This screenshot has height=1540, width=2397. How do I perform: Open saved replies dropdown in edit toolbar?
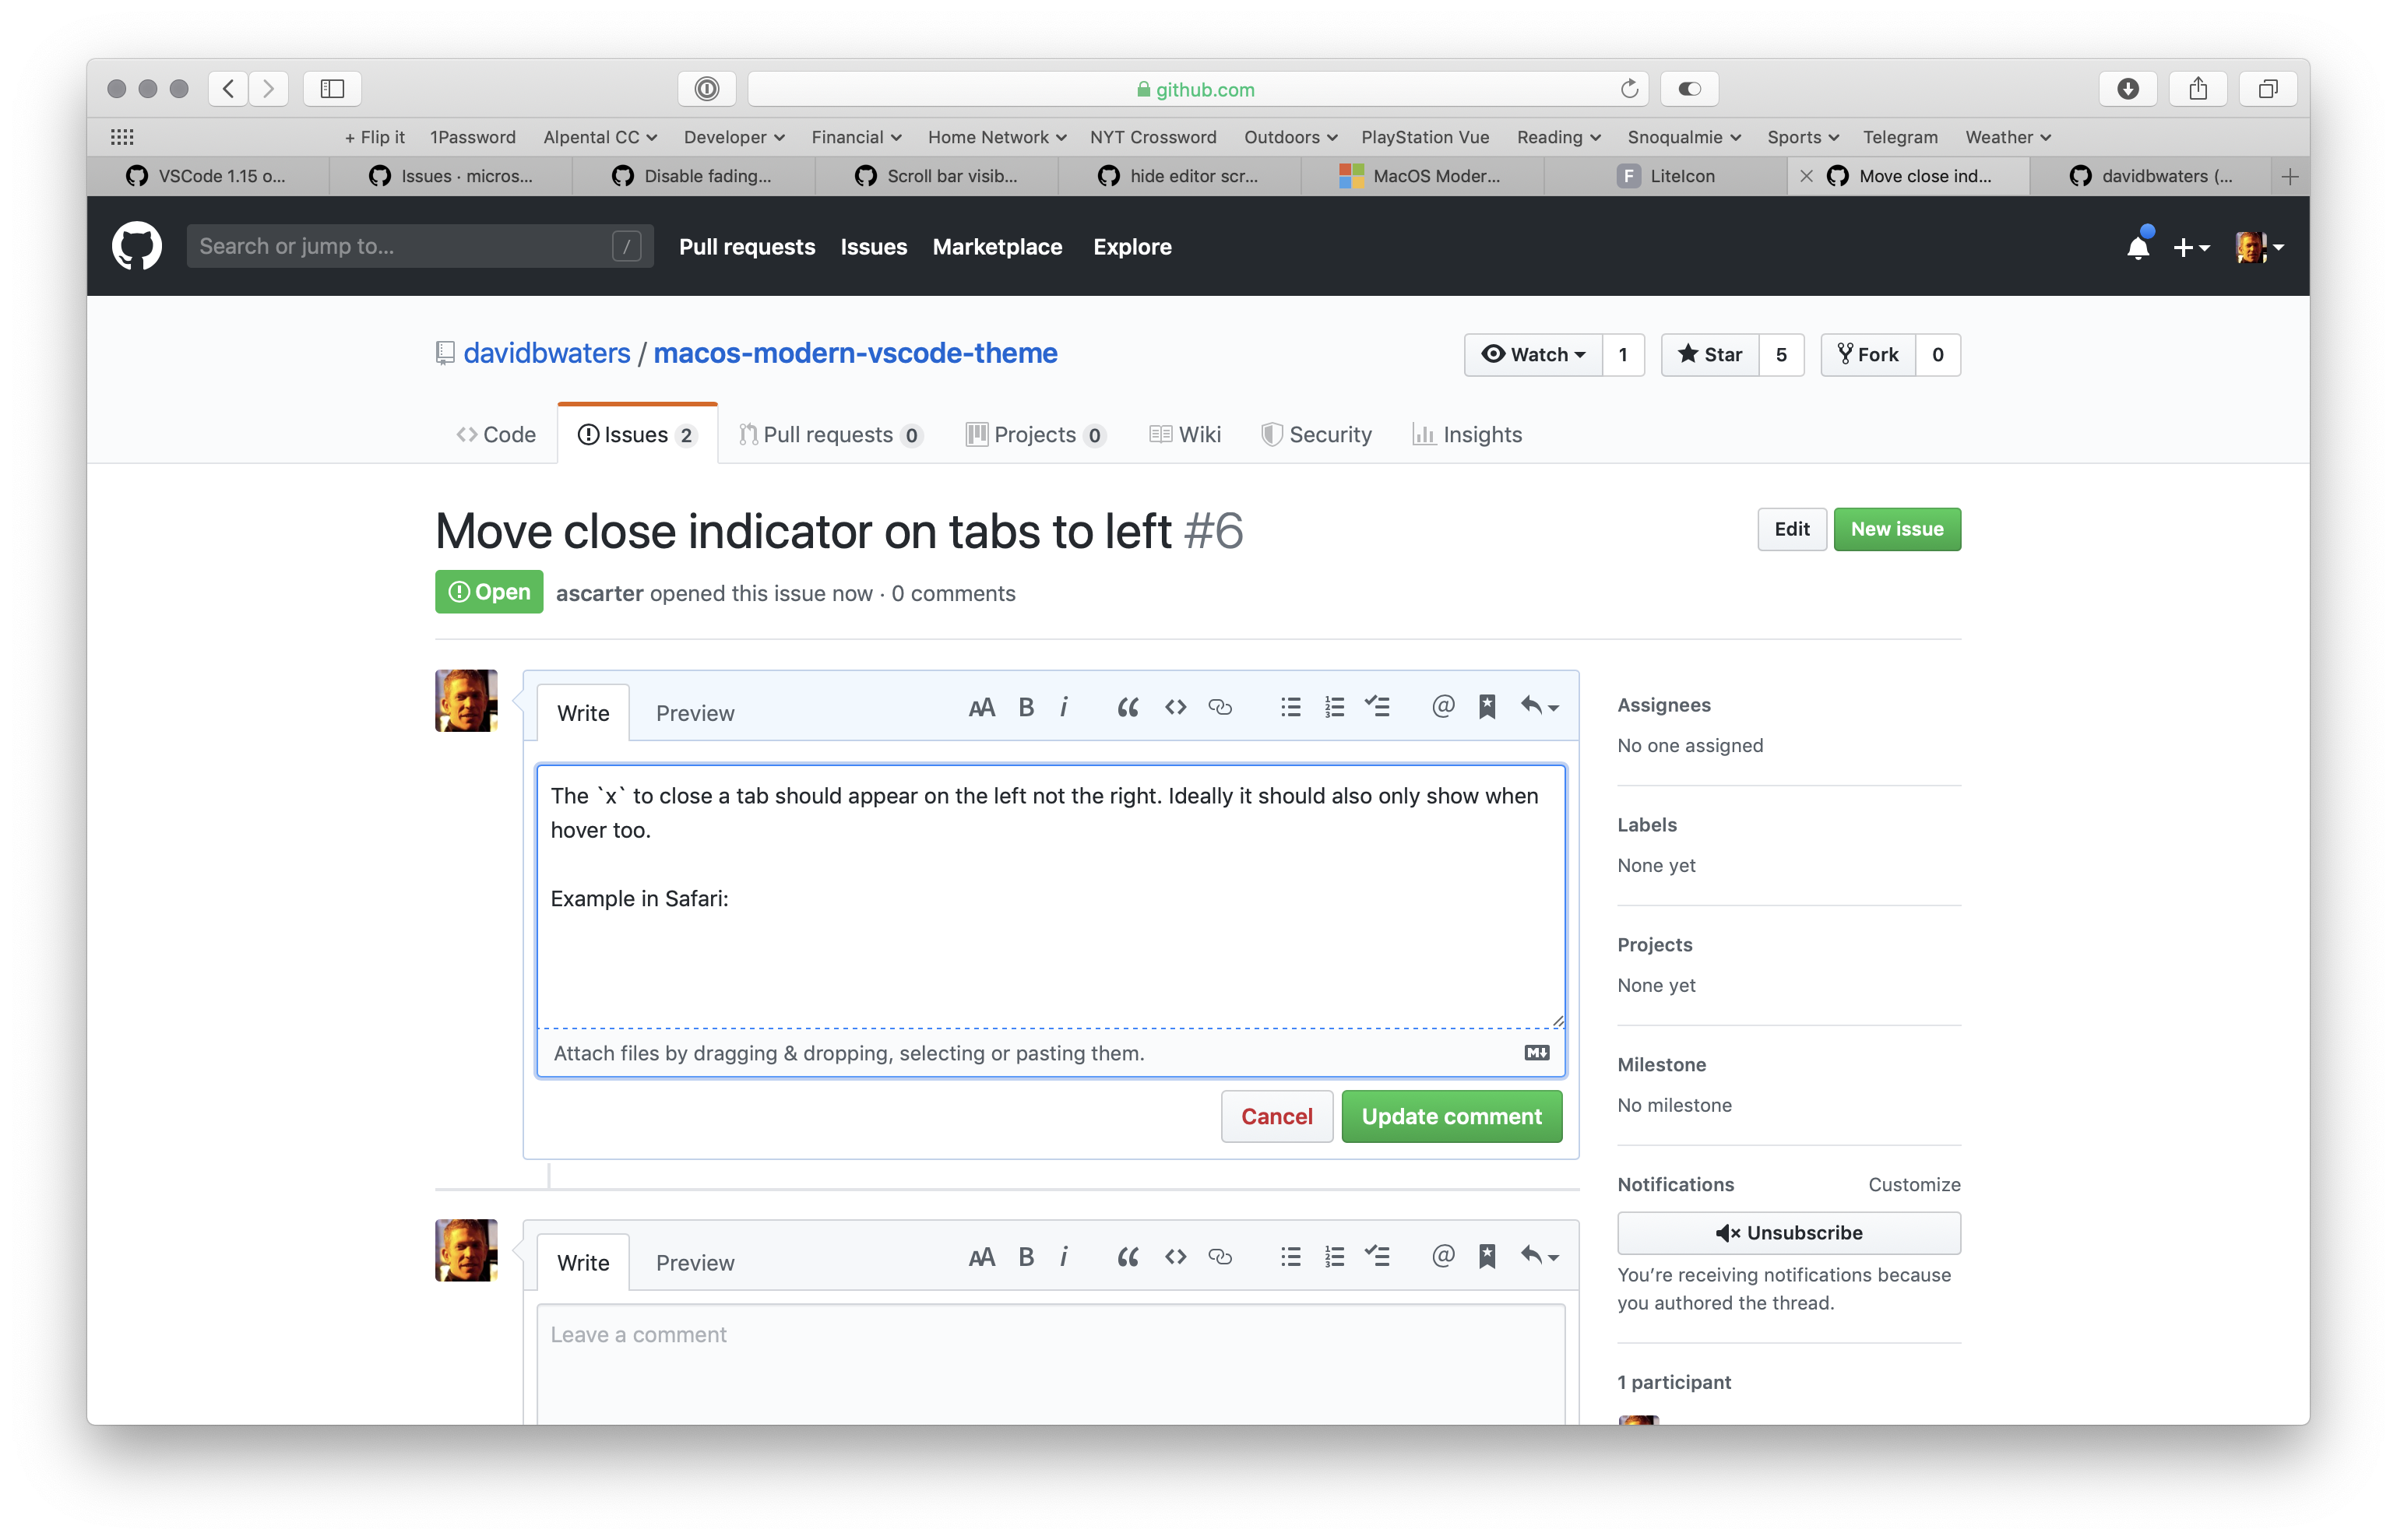pyautogui.click(x=1540, y=707)
